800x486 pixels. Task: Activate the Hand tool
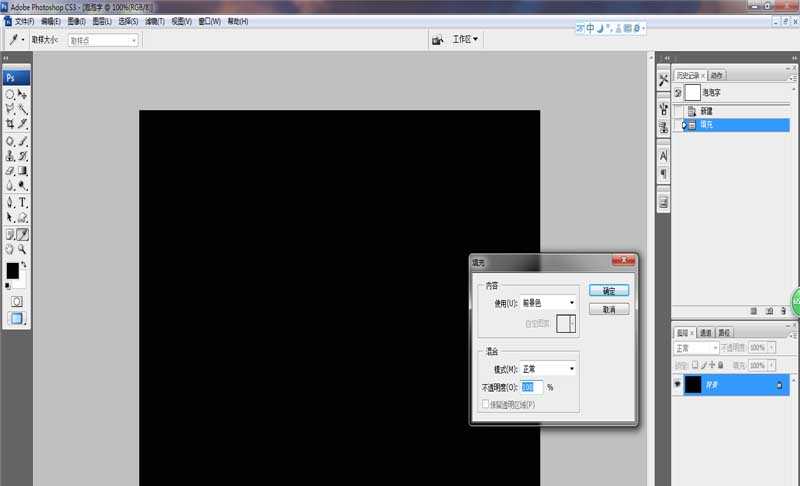pyautogui.click(x=10, y=248)
